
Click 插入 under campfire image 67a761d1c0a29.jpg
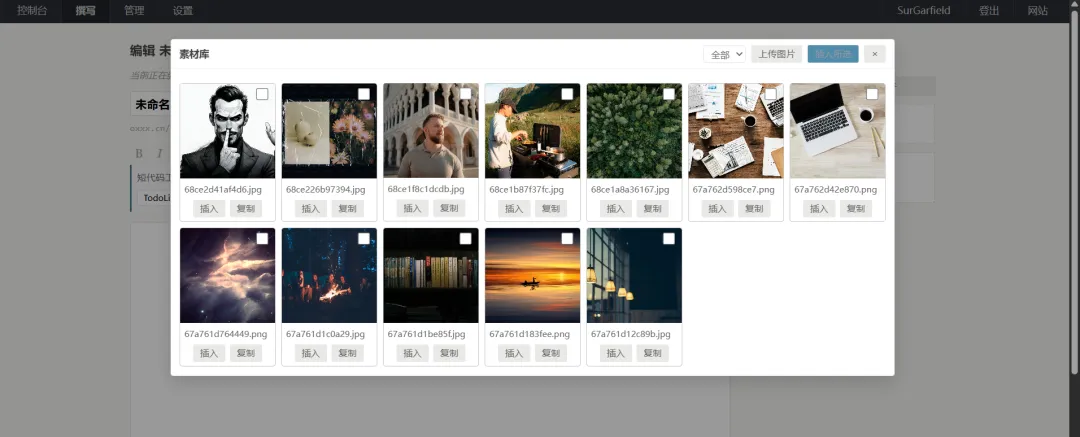(310, 353)
